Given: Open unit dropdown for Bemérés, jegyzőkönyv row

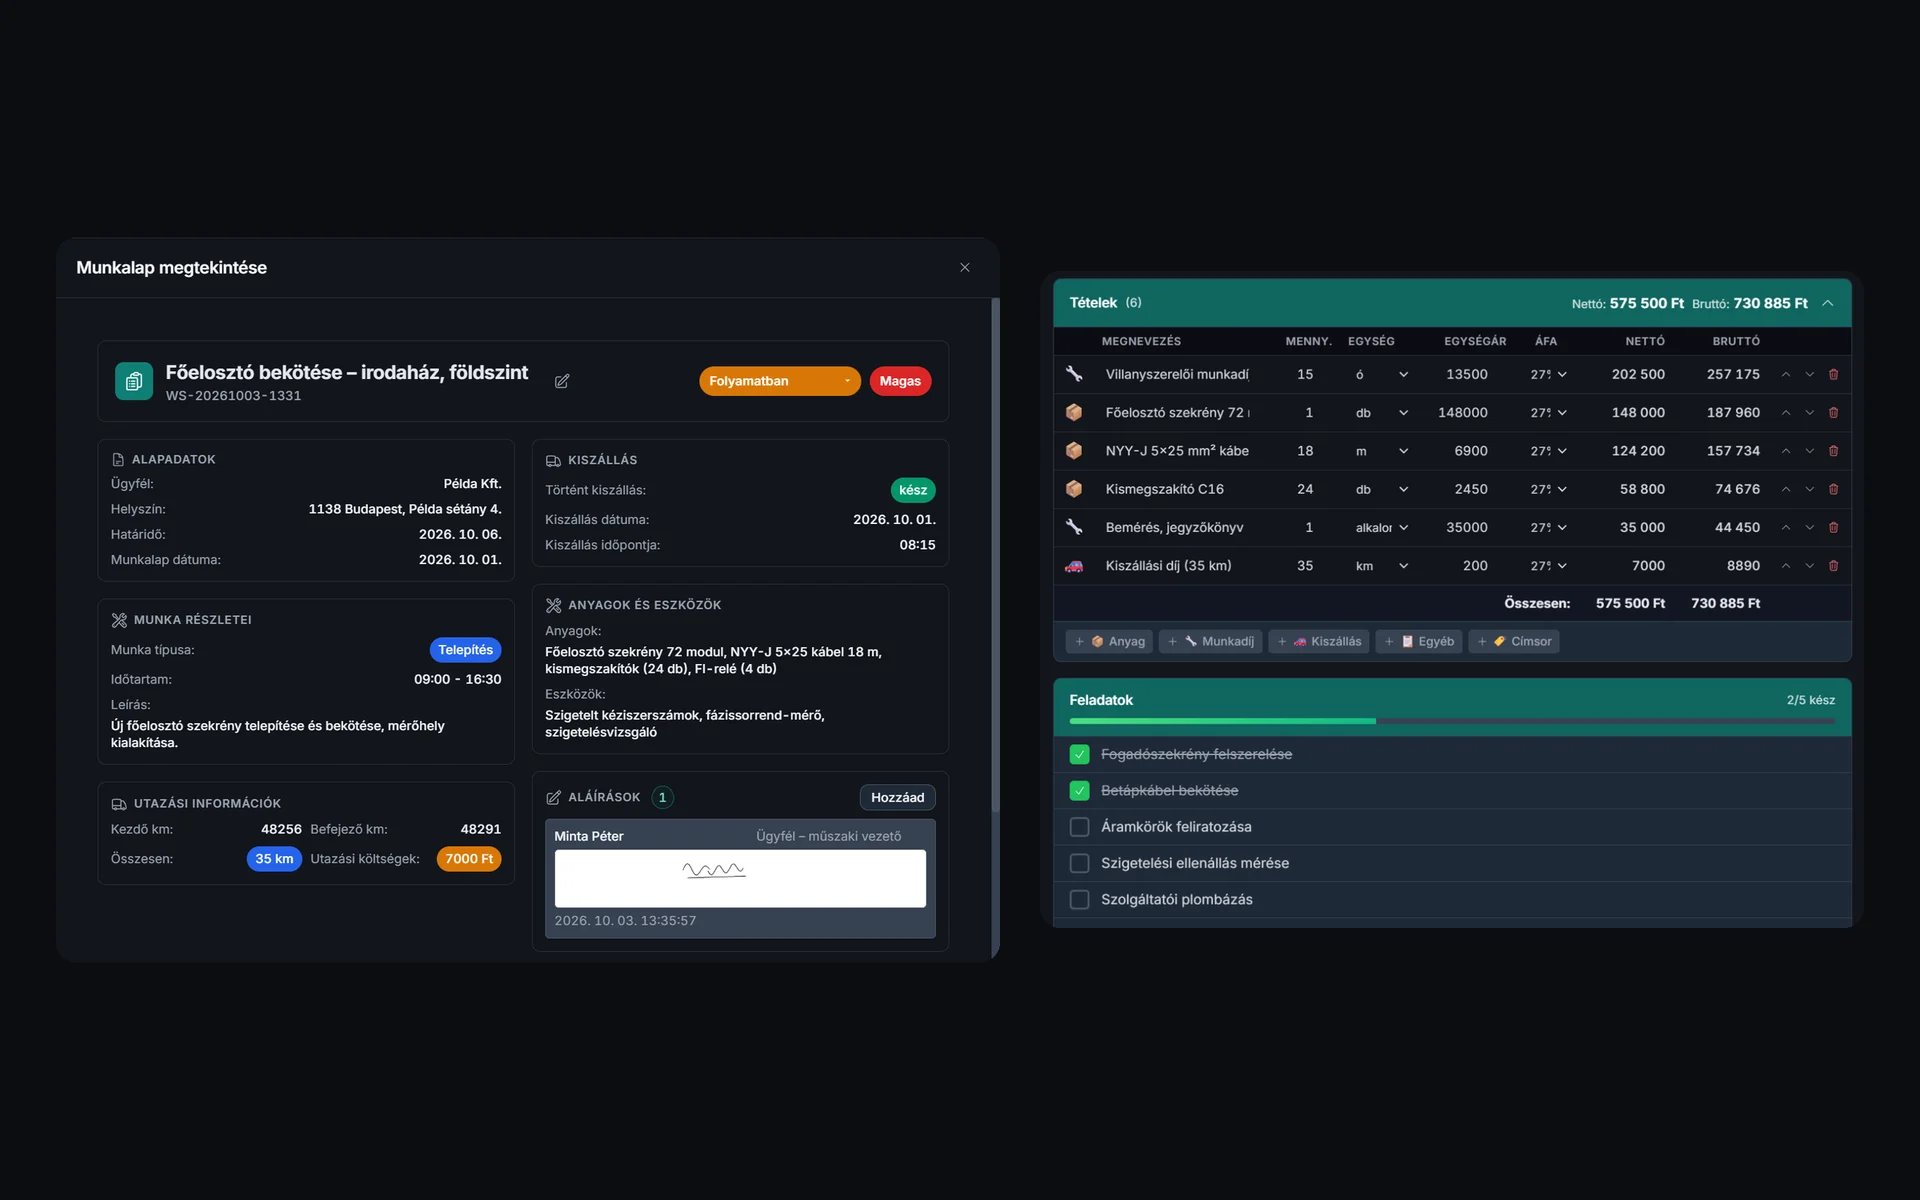Looking at the screenshot, I should point(1381,527).
